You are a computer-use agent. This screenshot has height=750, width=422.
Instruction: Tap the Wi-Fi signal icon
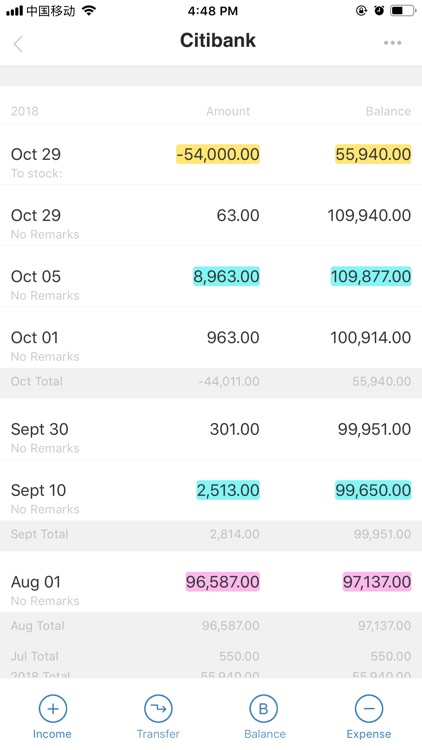(89, 10)
